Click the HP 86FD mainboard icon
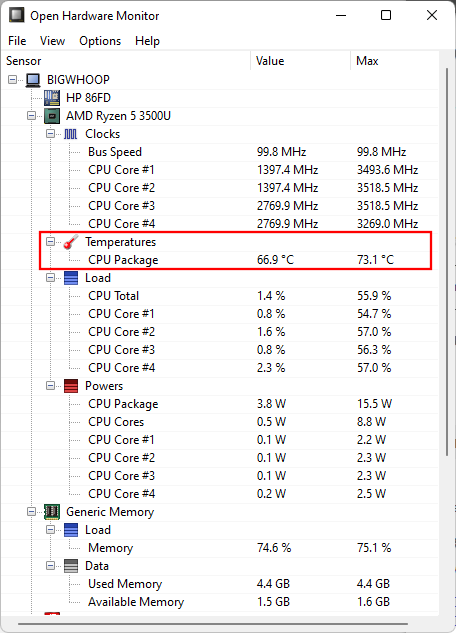 coord(52,98)
